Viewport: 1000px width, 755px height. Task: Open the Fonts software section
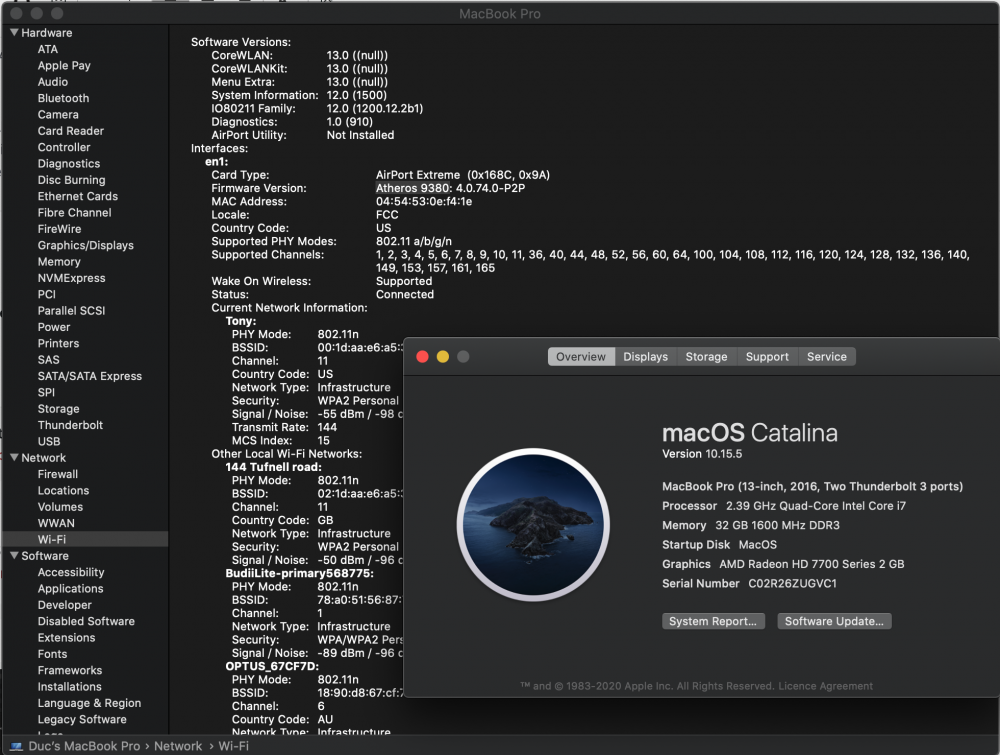[x=51, y=653]
